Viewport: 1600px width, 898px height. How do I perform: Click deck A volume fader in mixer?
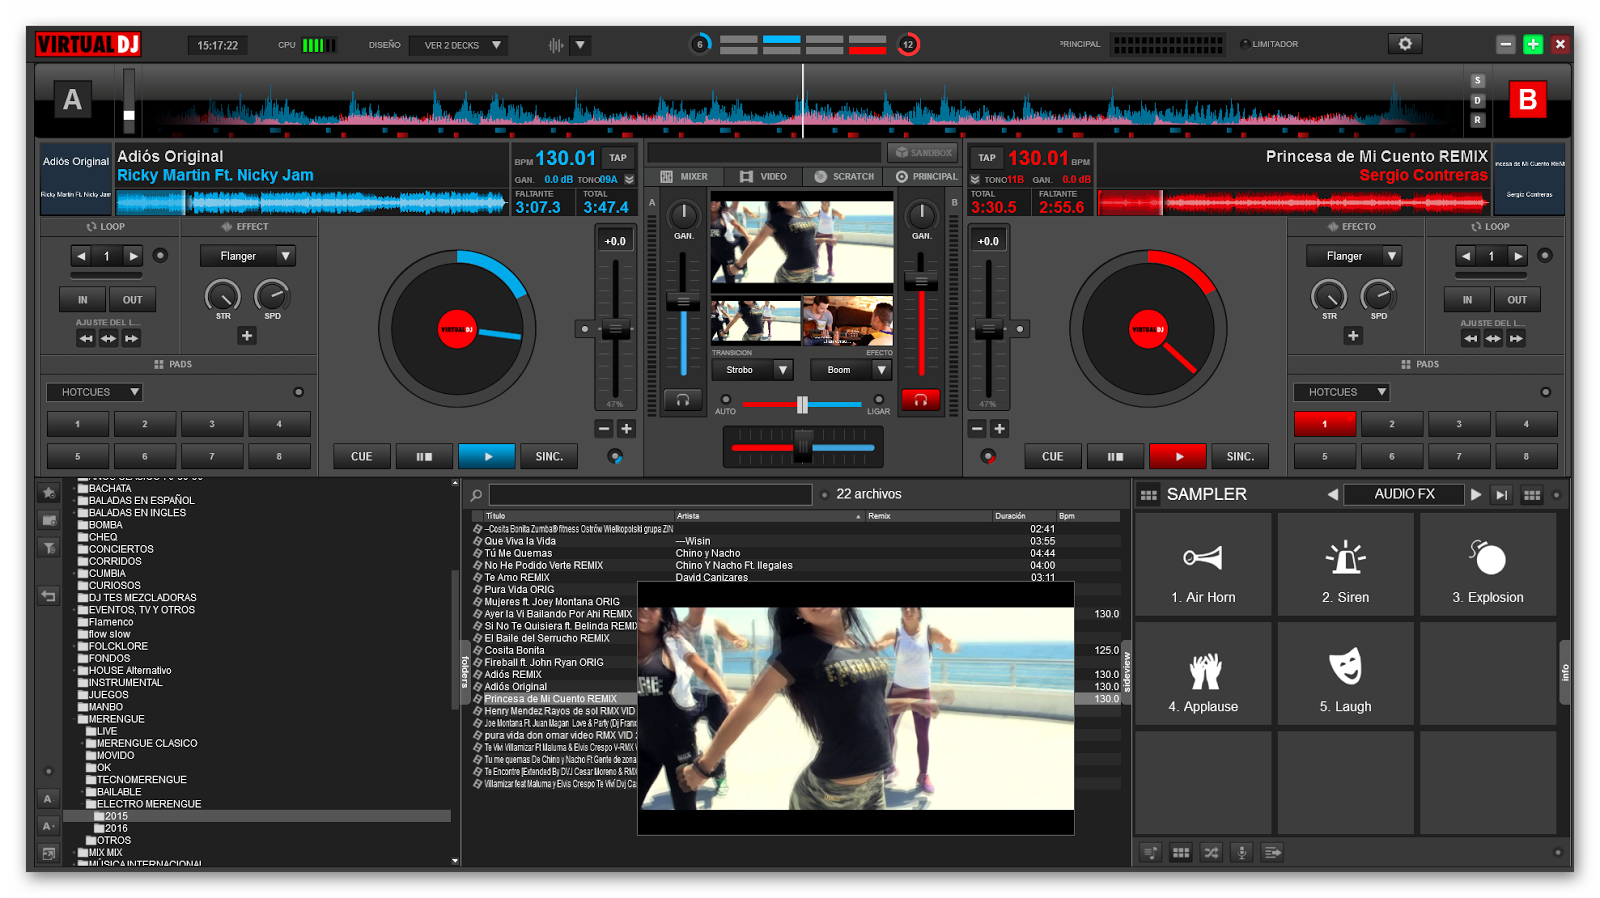point(683,301)
